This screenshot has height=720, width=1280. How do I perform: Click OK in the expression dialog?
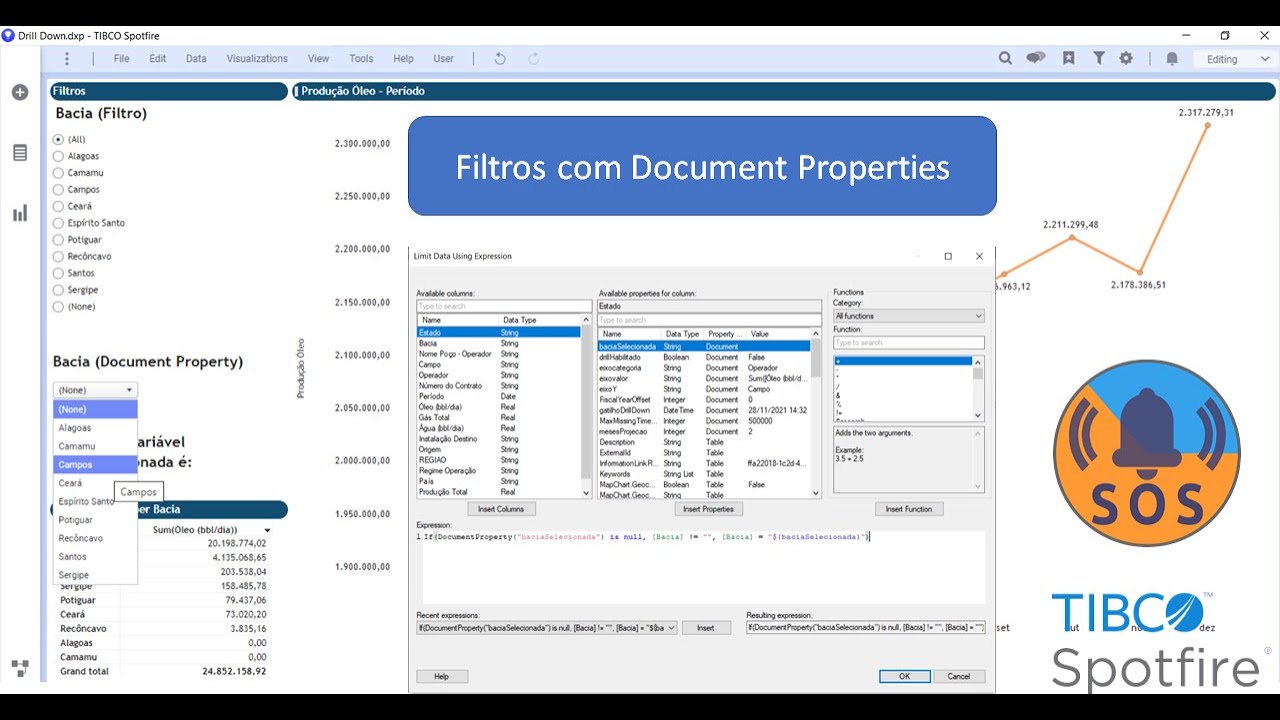904,676
